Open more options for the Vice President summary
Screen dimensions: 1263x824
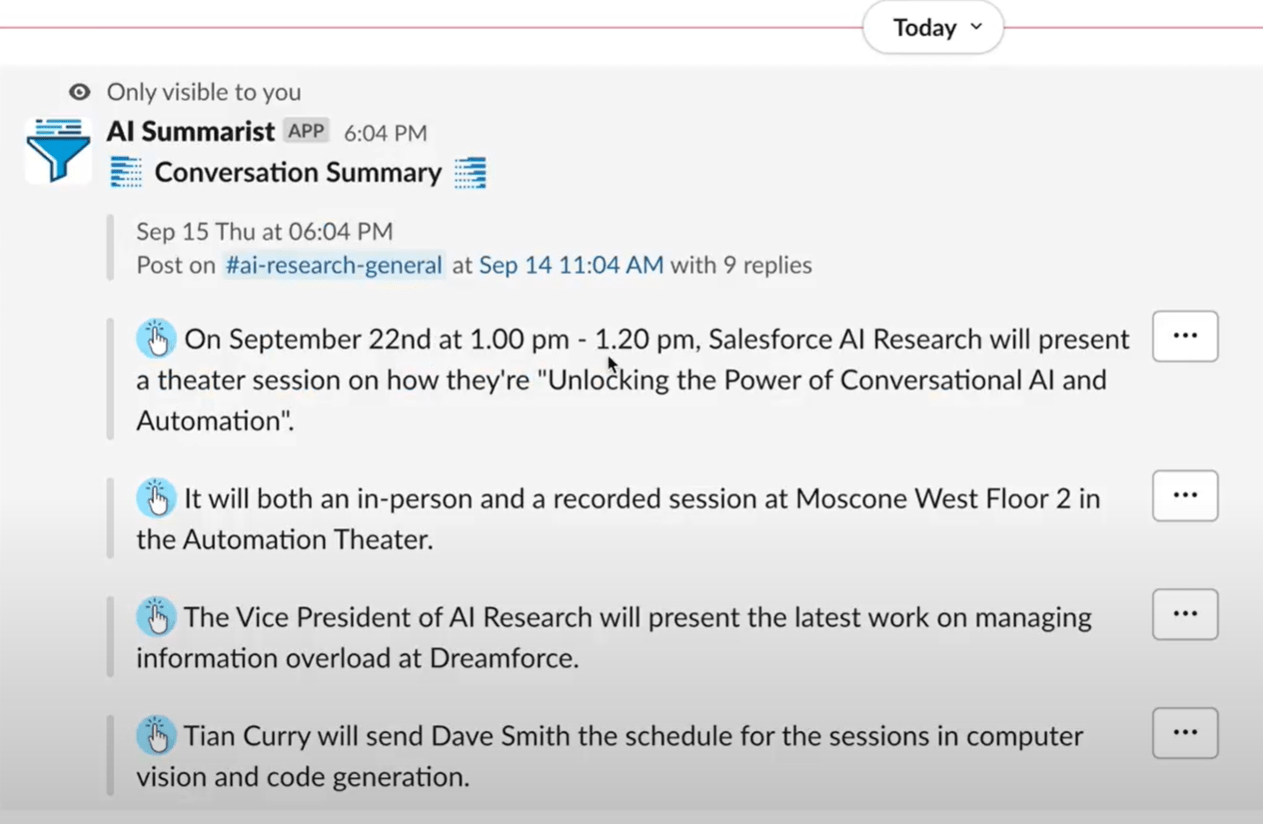(1185, 614)
